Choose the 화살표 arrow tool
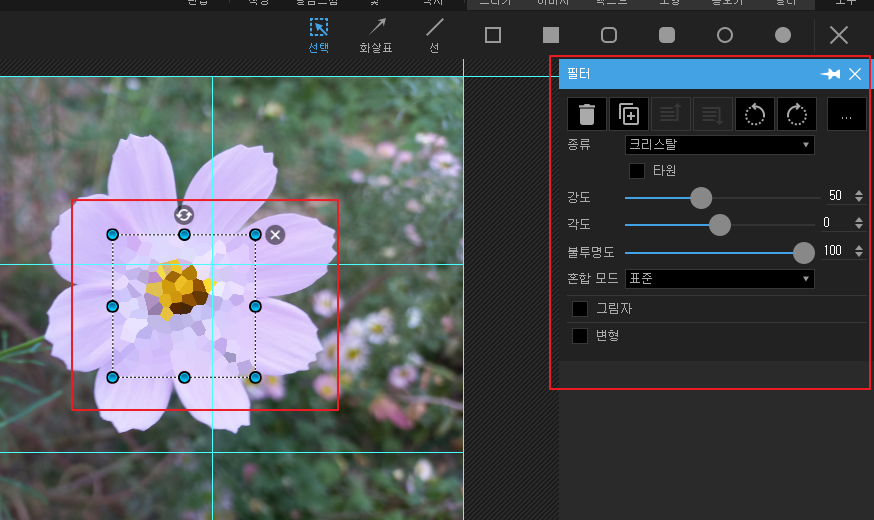Image resolution: width=874 pixels, height=520 pixels. click(x=376, y=35)
